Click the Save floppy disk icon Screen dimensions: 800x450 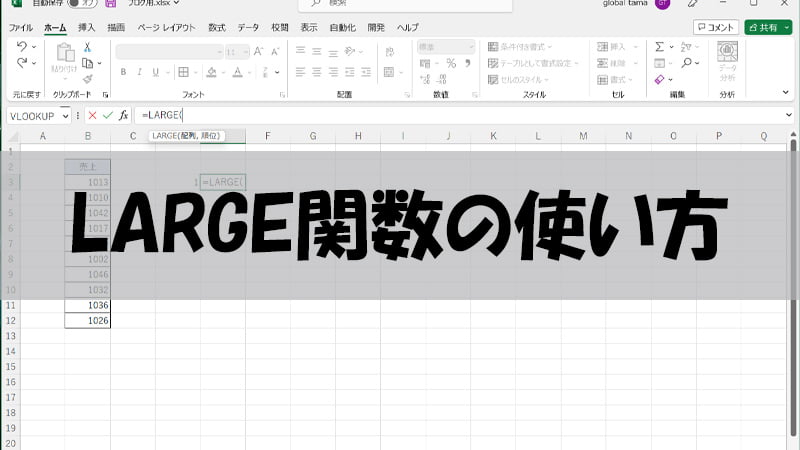[109, 4]
